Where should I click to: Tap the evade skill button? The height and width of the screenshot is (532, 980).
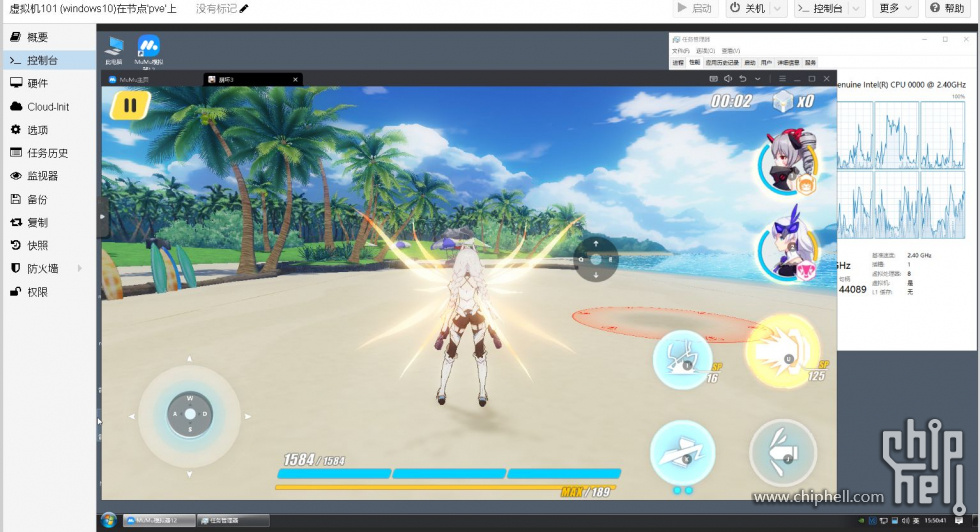click(682, 453)
